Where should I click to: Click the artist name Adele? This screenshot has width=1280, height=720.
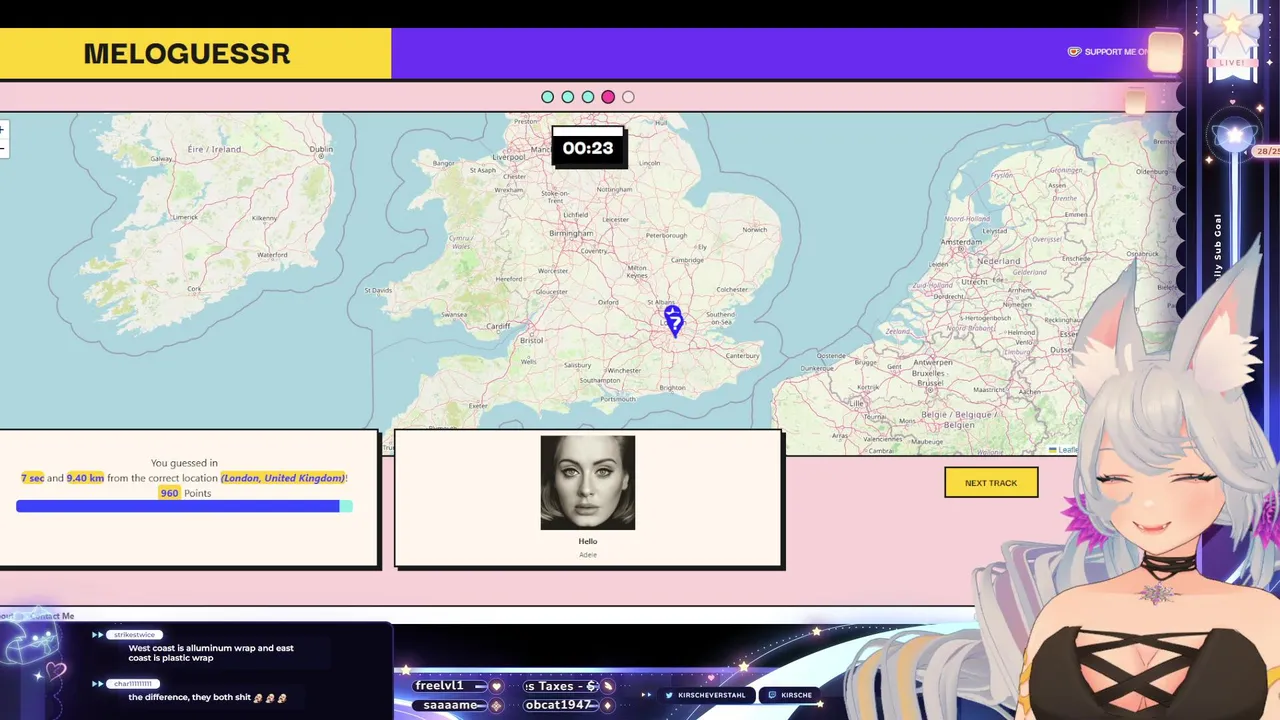[x=588, y=554]
